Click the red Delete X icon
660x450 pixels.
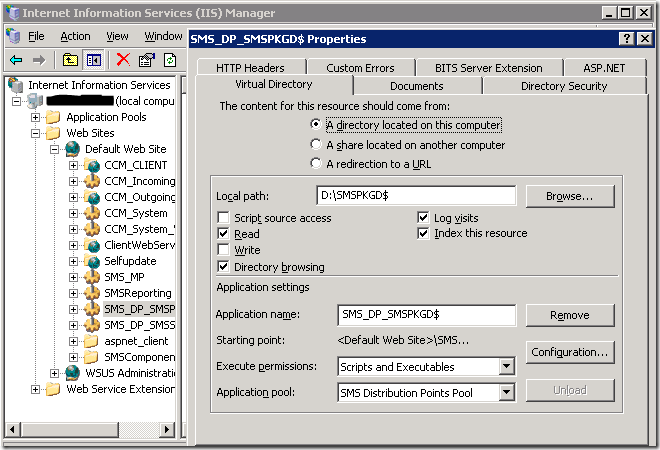[x=123, y=60]
